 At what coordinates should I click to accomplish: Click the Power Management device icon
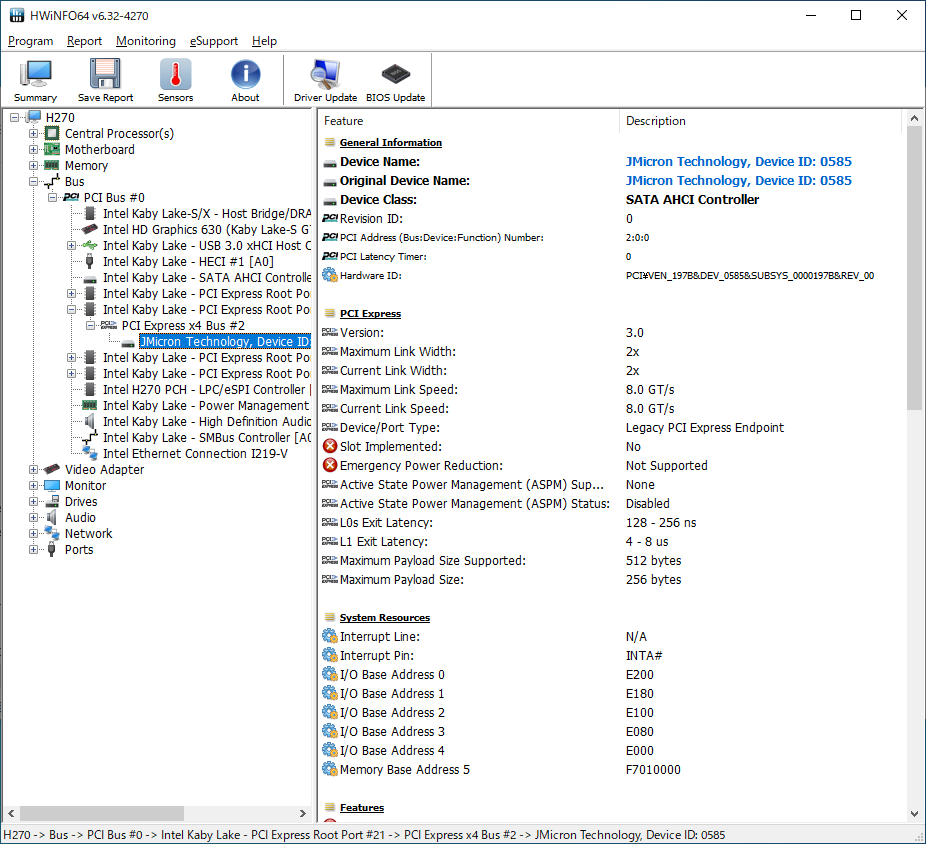(x=90, y=405)
